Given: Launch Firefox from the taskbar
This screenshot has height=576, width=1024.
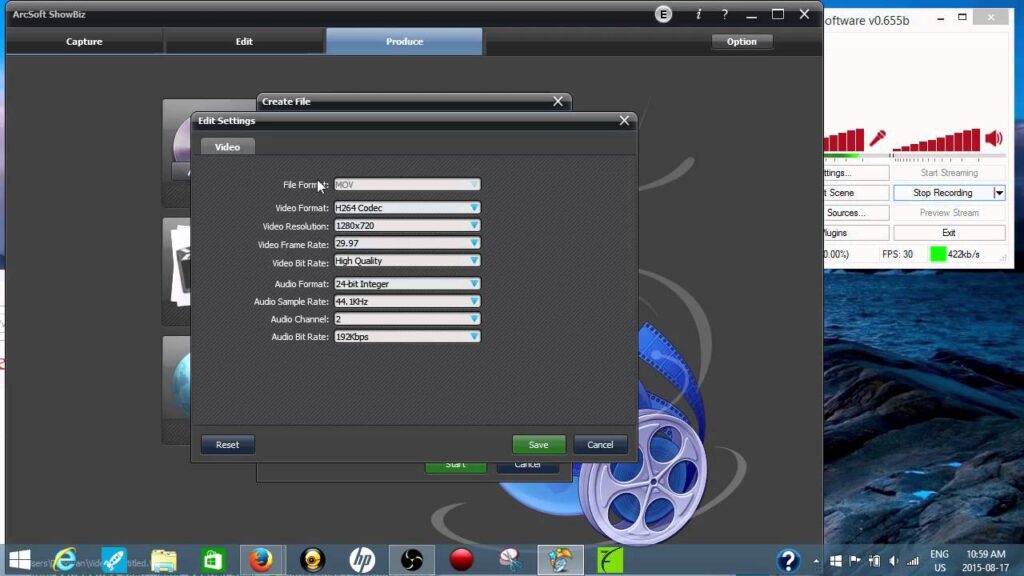Looking at the screenshot, I should point(262,559).
